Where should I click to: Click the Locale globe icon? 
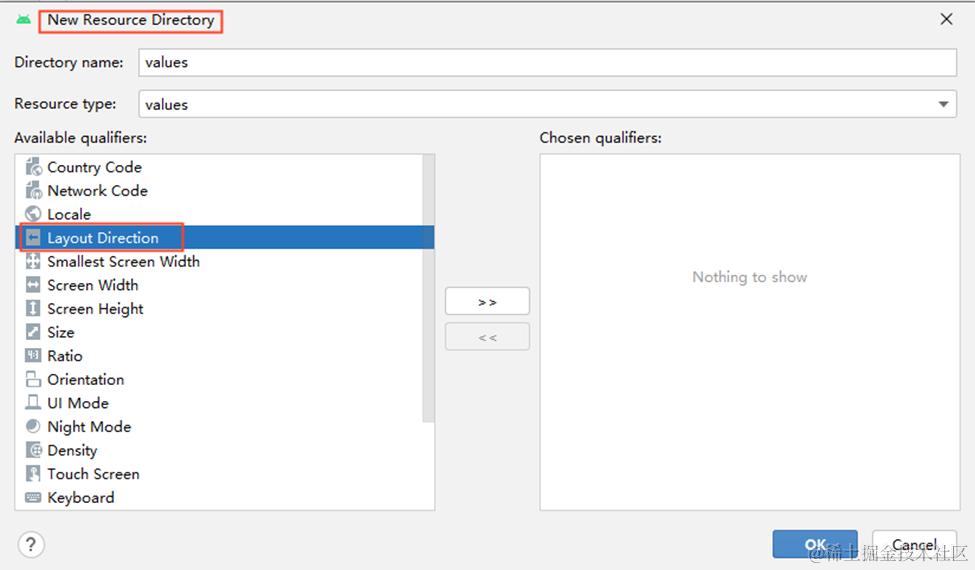[34, 214]
